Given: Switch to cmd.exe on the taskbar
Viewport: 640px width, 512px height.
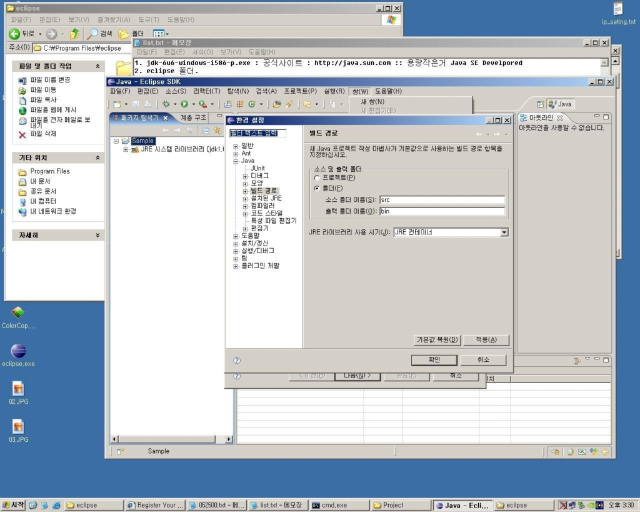Looking at the screenshot, I should (x=339, y=505).
